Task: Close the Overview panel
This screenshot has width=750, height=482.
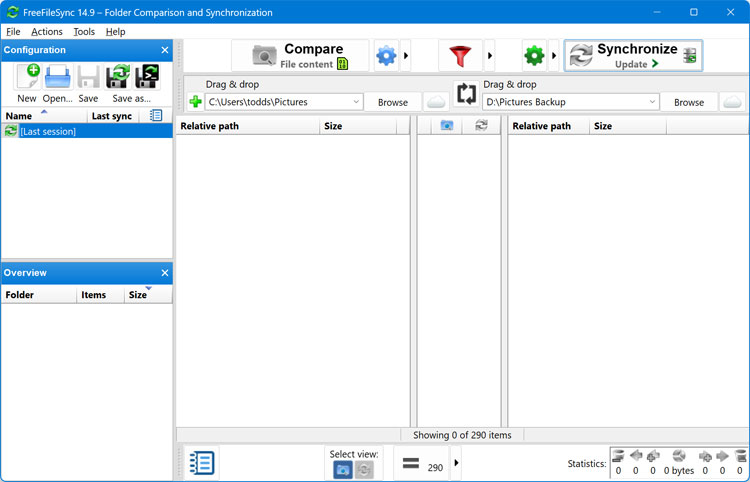Action: click(x=165, y=273)
